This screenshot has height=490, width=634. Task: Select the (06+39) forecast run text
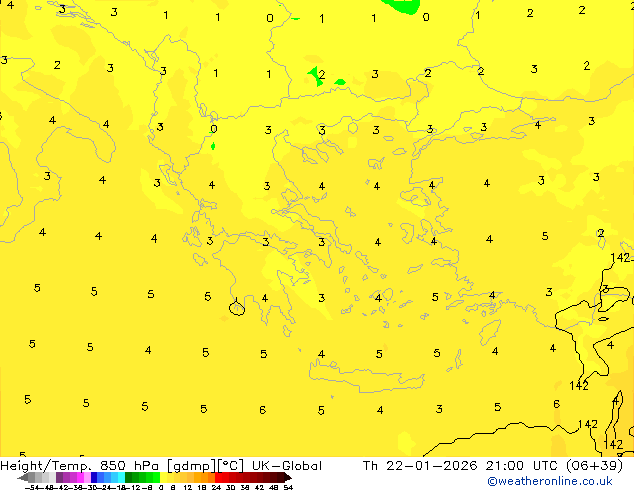click(x=594, y=466)
